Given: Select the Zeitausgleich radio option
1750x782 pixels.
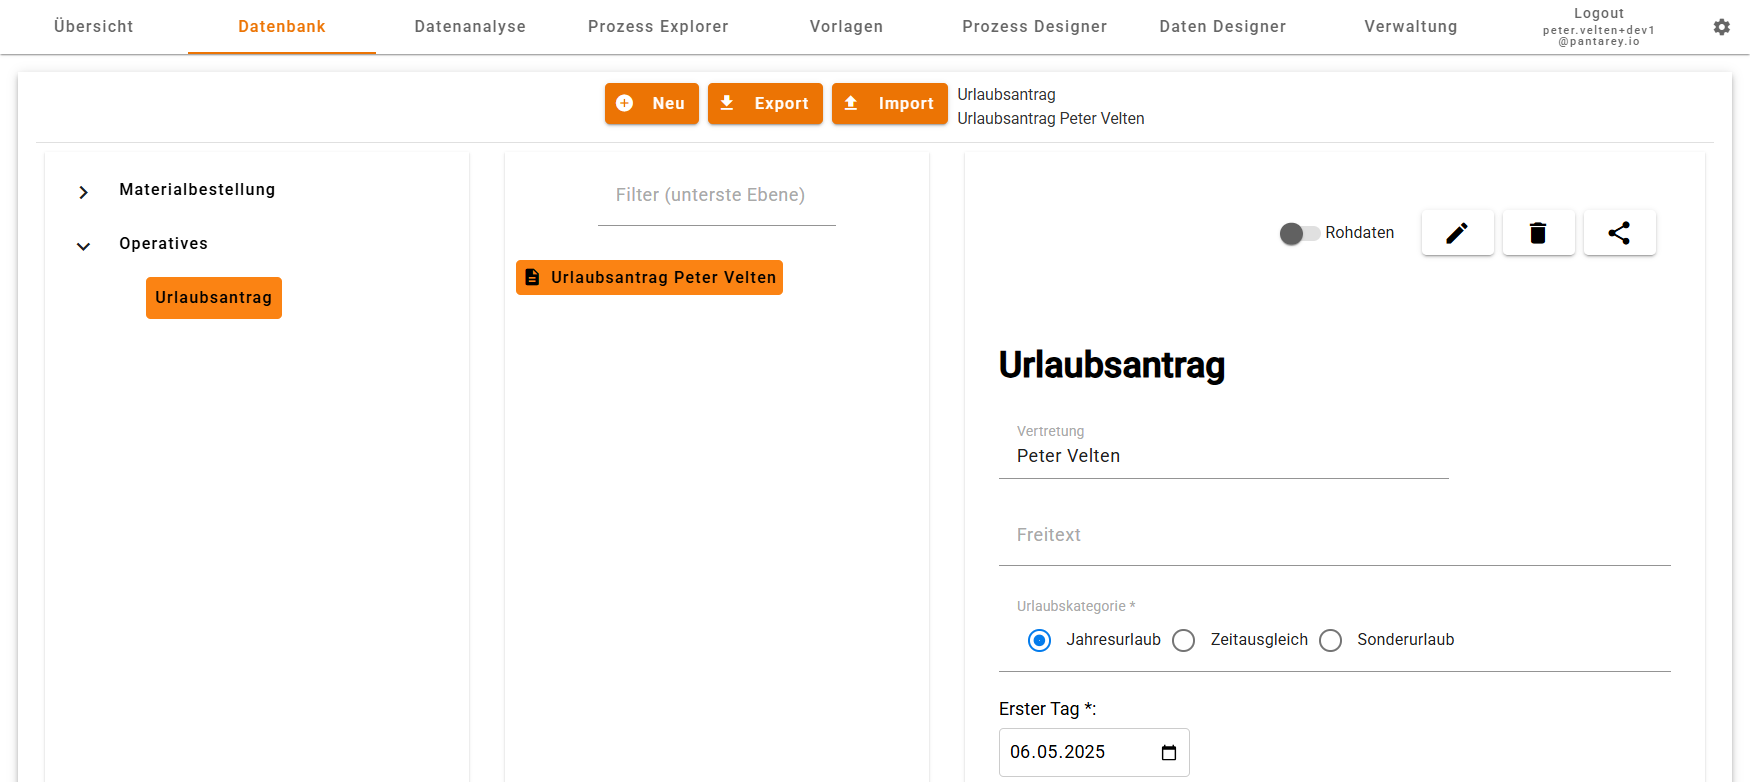Looking at the screenshot, I should click(1184, 641).
